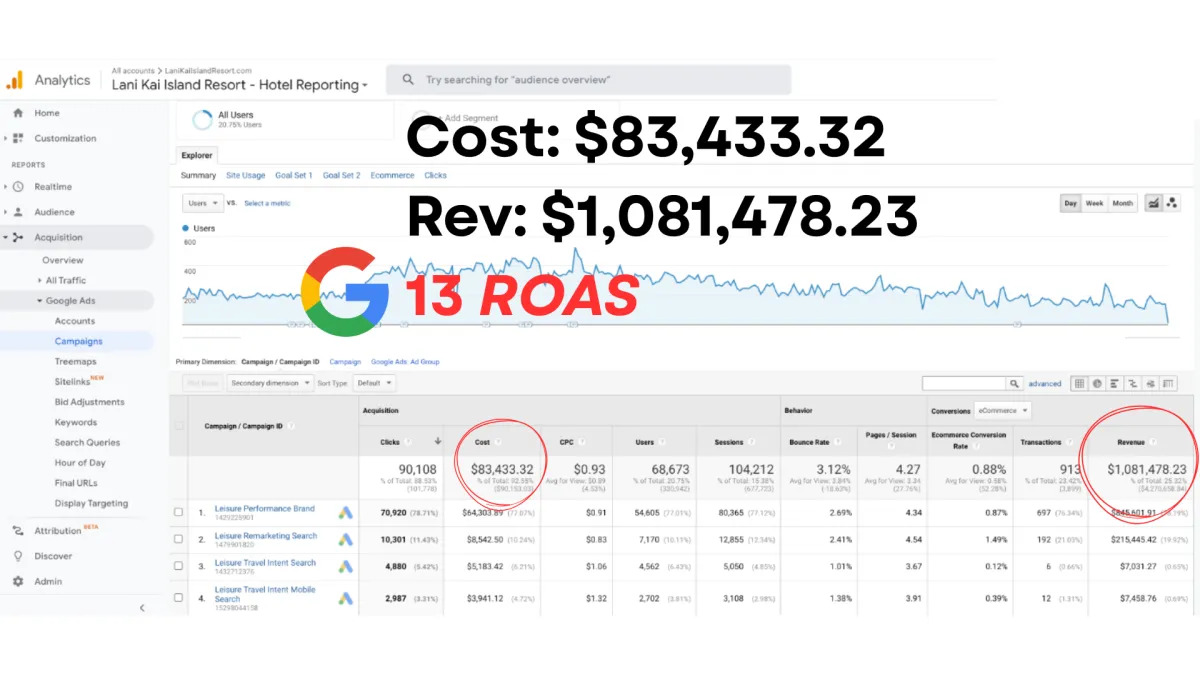The width and height of the screenshot is (1200, 675).
Task: Click the Select a metric link
Action: click(268, 203)
